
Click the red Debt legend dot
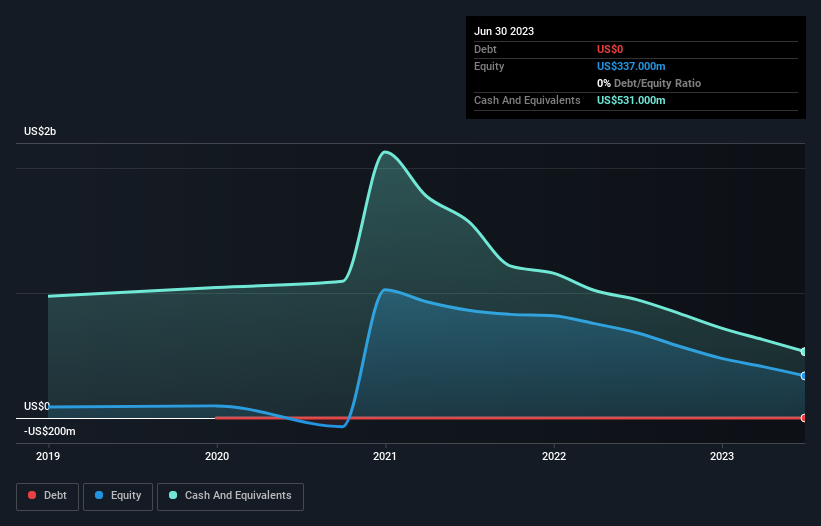[32, 495]
